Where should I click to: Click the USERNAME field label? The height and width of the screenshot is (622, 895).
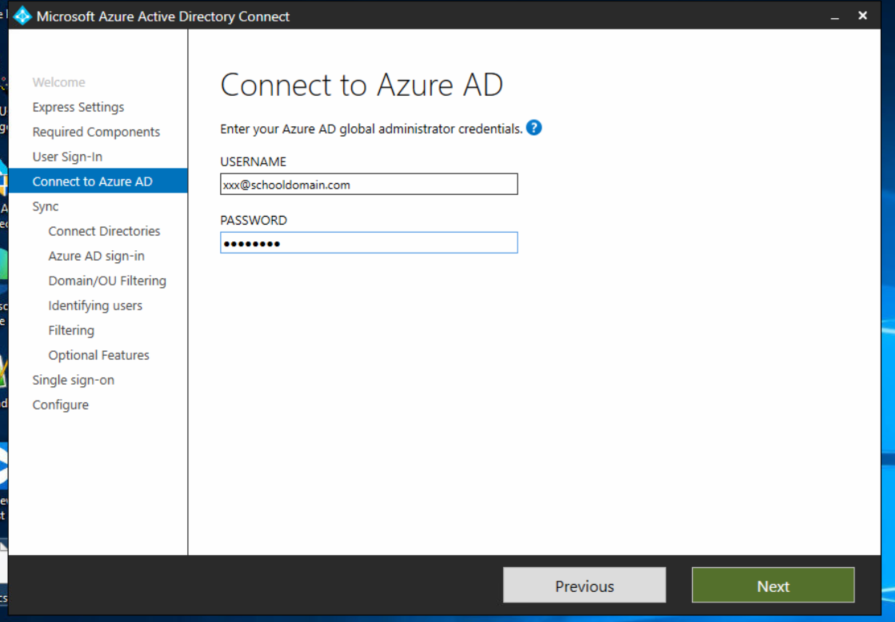click(x=253, y=162)
